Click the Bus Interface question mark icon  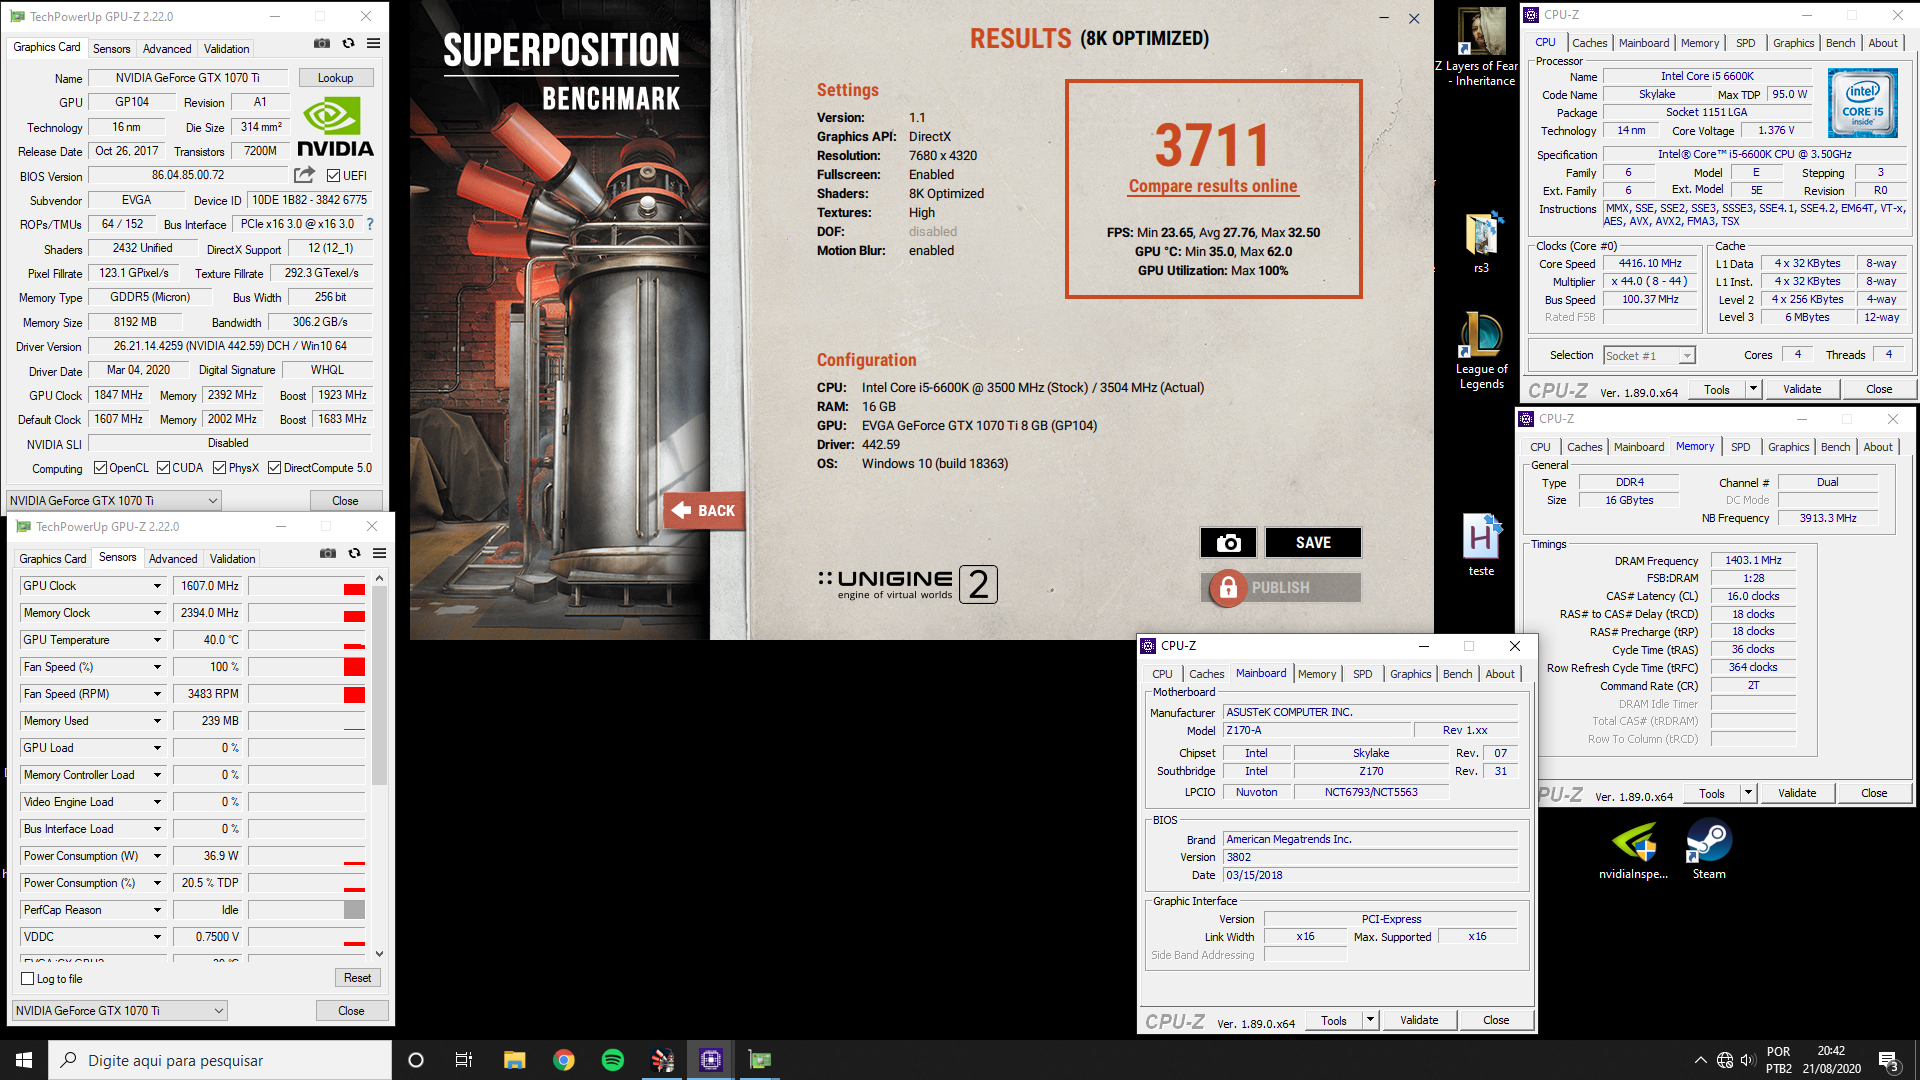tap(370, 224)
